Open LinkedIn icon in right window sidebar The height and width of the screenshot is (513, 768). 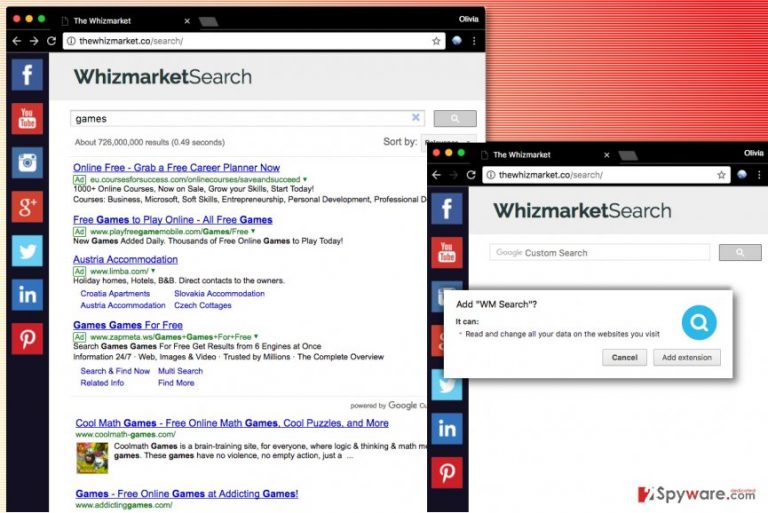tap(447, 429)
